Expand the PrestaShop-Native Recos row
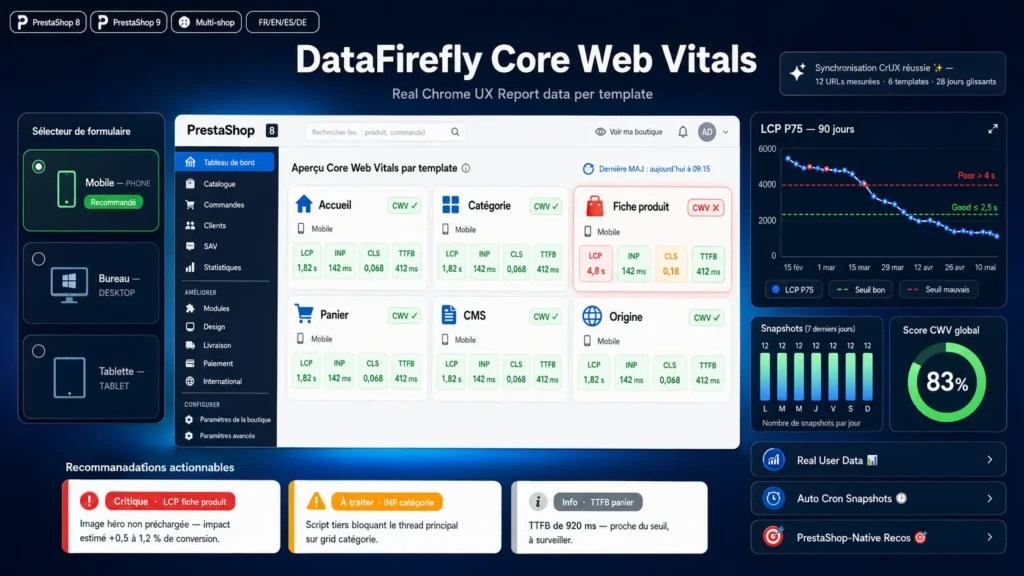Viewport: 1024px width, 576px height. pos(878,537)
